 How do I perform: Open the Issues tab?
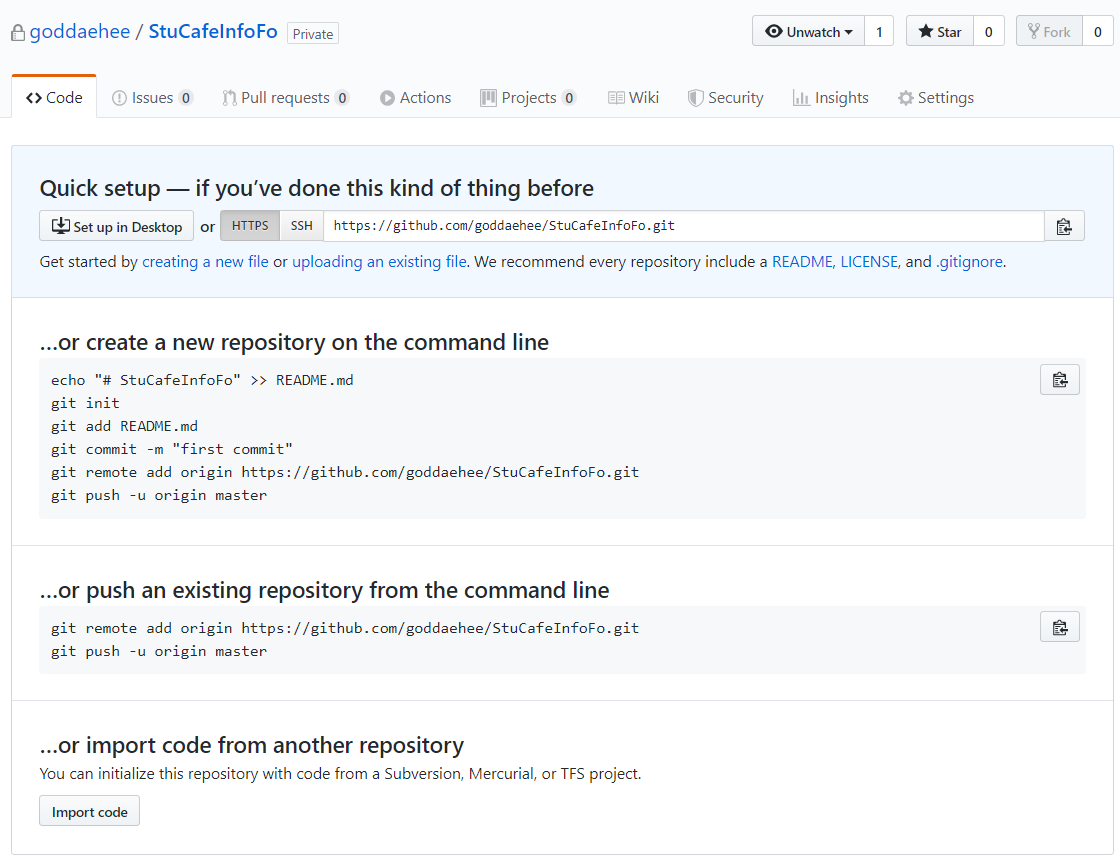[152, 98]
